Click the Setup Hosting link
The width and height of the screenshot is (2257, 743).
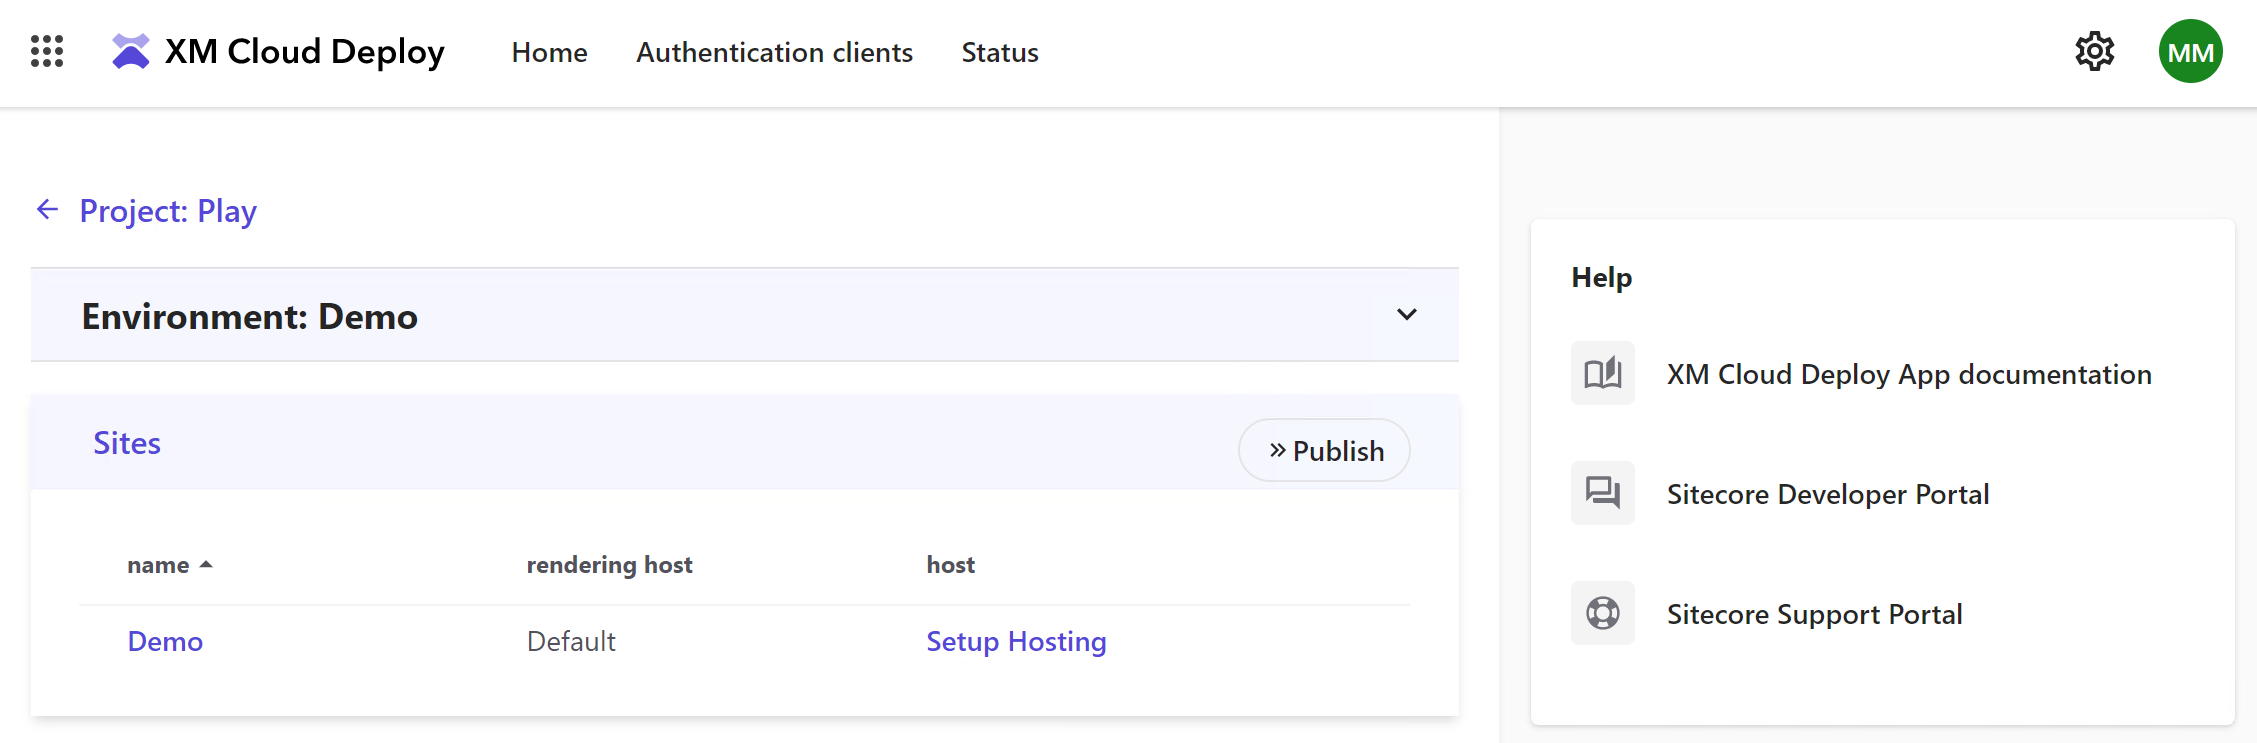(1016, 641)
